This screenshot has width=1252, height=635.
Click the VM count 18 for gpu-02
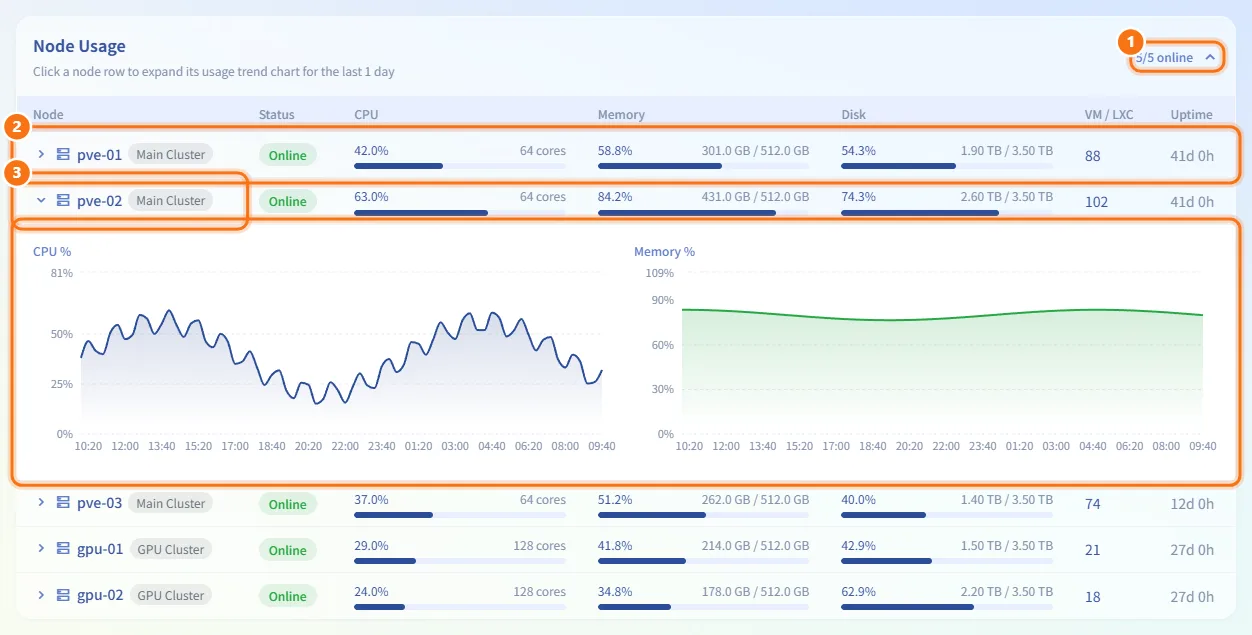(1093, 597)
